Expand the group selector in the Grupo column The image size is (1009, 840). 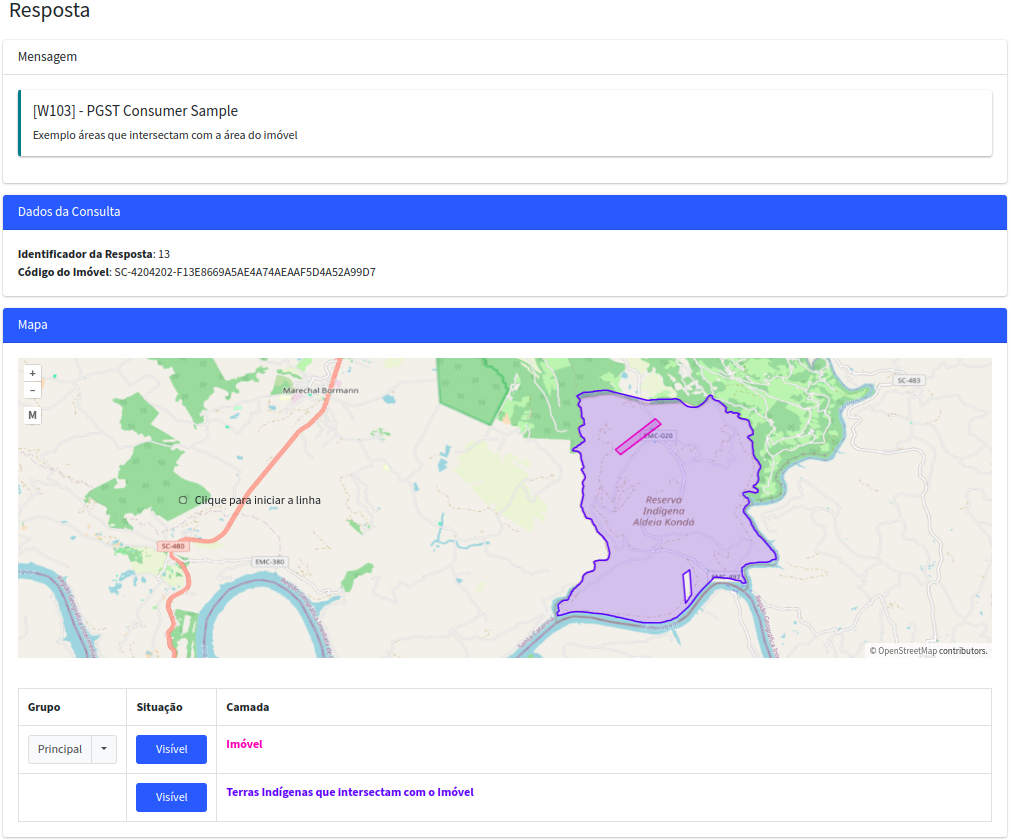[x=72, y=749]
